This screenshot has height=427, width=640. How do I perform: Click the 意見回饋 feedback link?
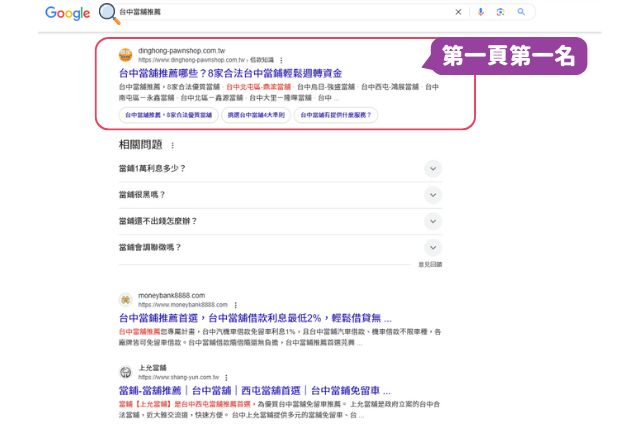[430, 265]
